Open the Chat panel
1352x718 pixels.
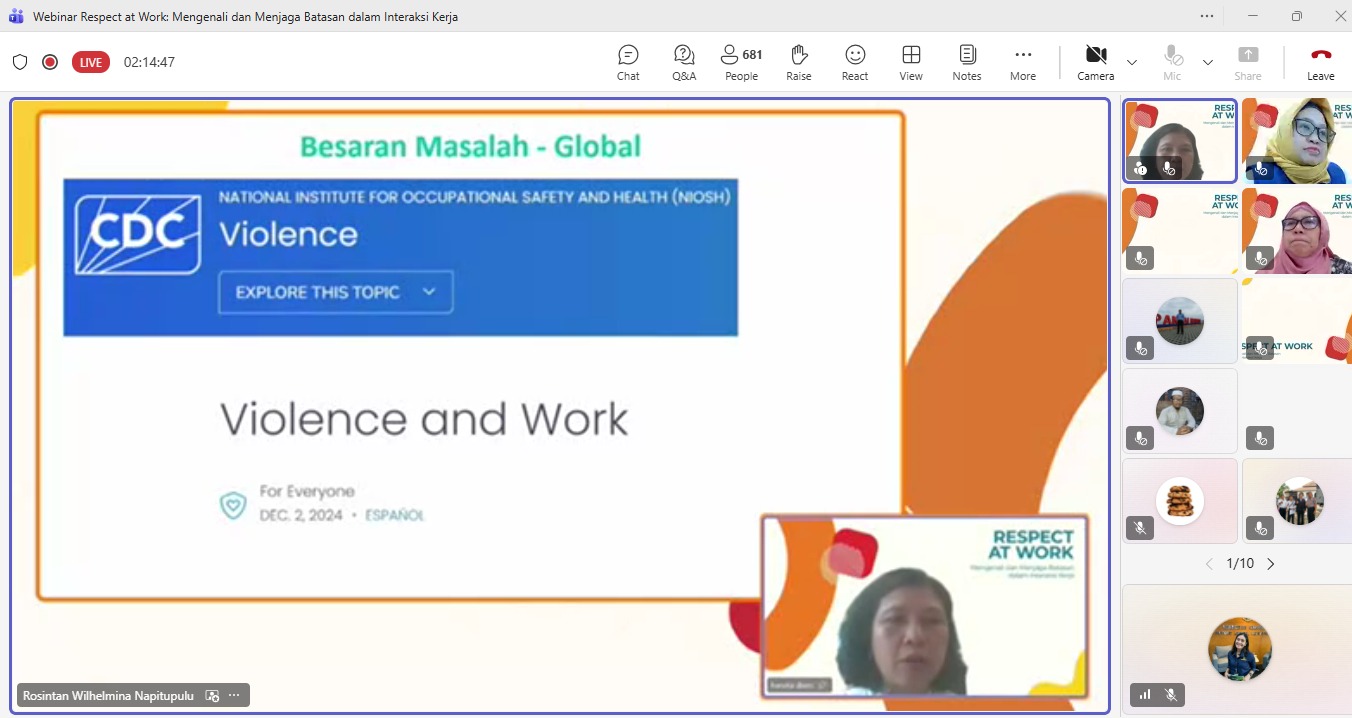click(x=628, y=62)
